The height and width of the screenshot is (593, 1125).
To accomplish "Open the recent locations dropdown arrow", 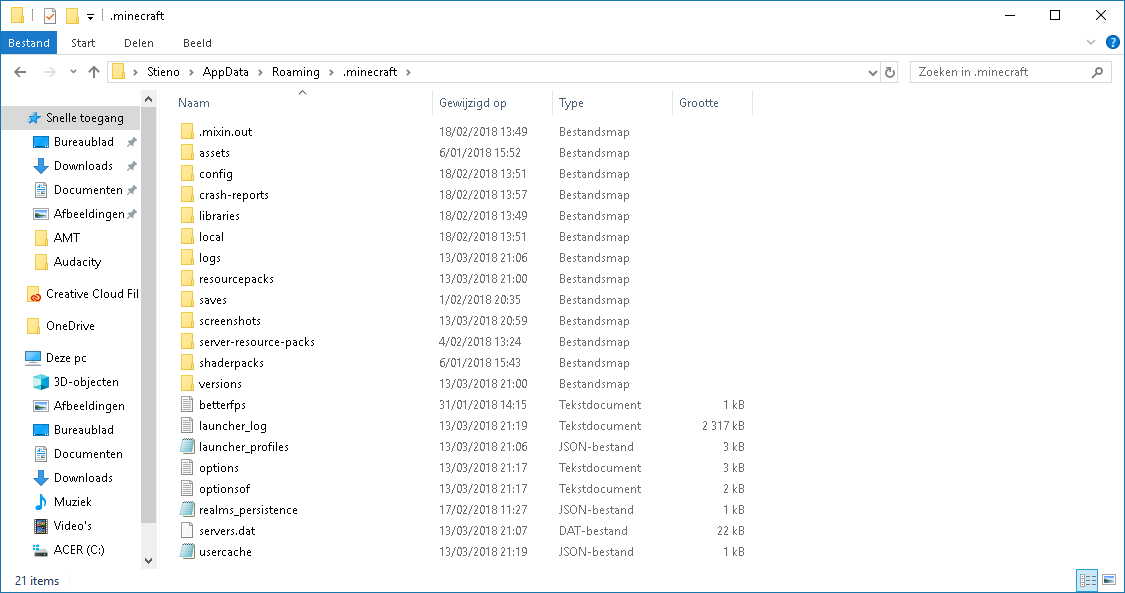I will pos(73,72).
